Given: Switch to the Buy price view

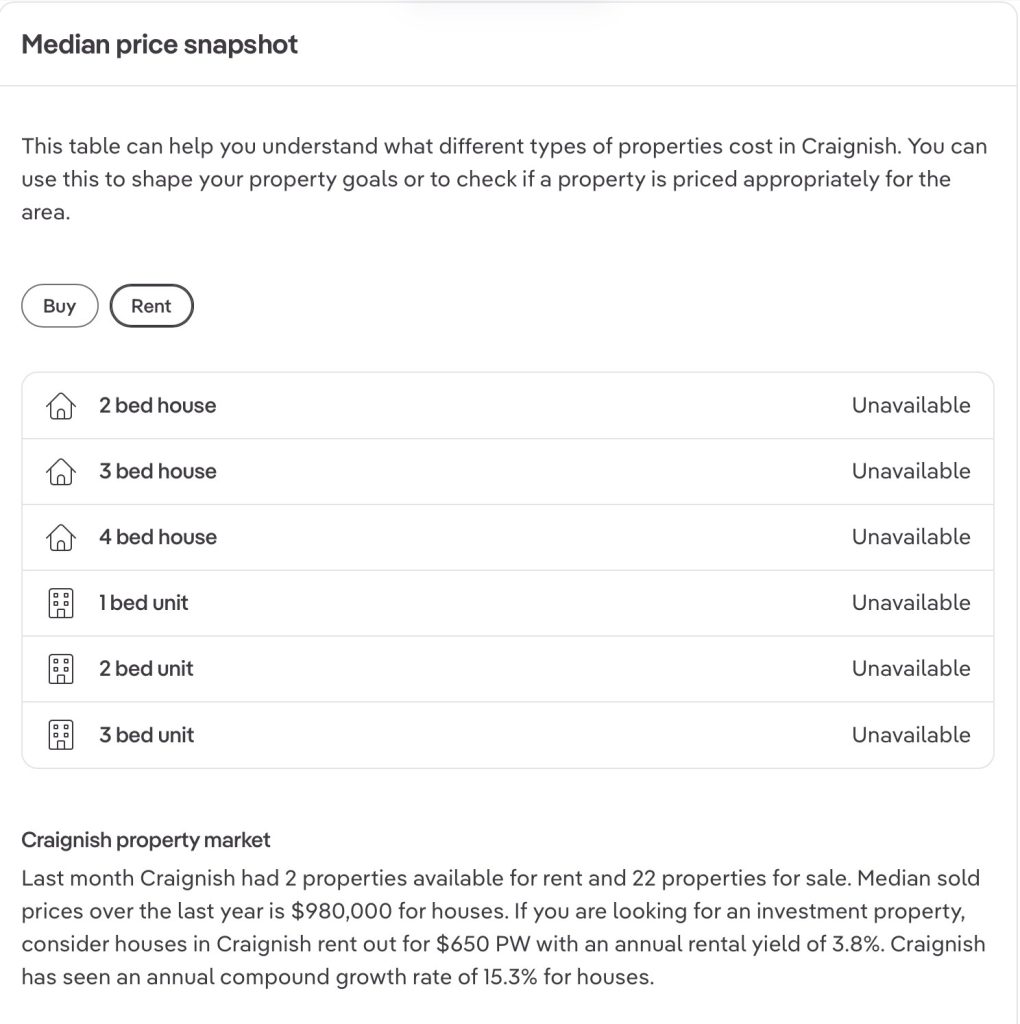Looking at the screenshot, I should click(x=60, y=306).
